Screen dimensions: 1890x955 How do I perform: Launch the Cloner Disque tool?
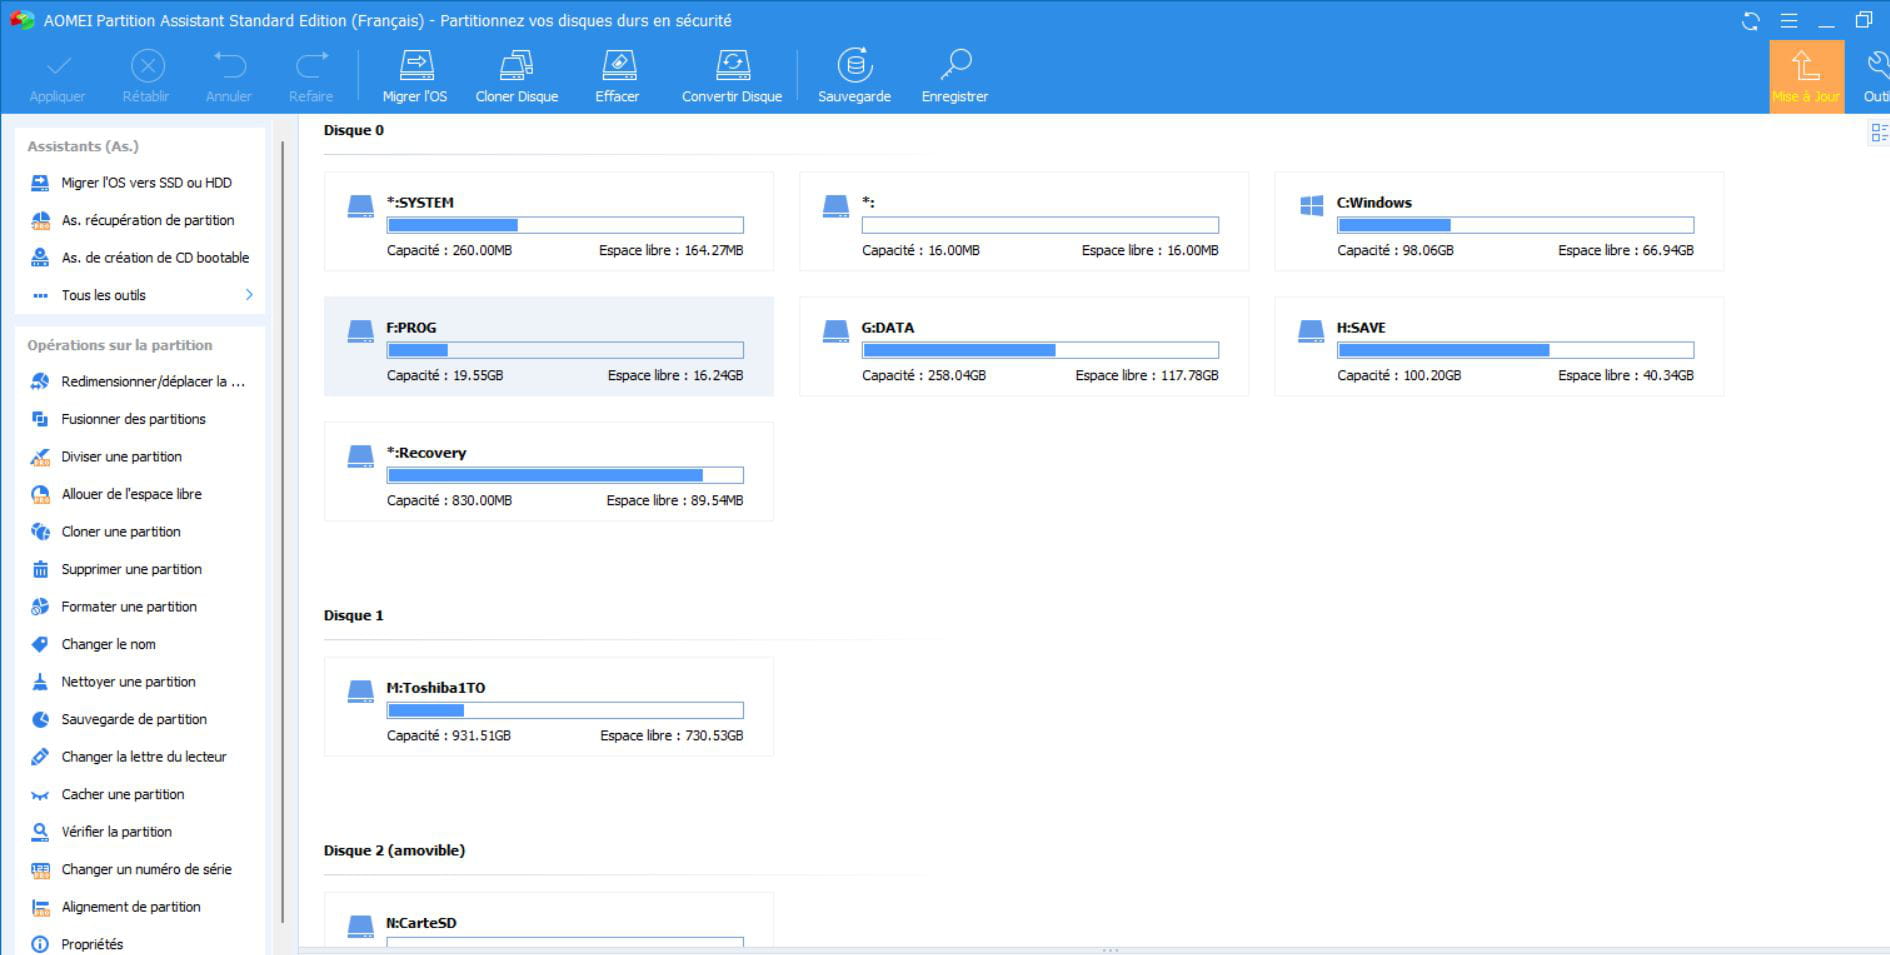pyautogui.click(x=517, y=76)
